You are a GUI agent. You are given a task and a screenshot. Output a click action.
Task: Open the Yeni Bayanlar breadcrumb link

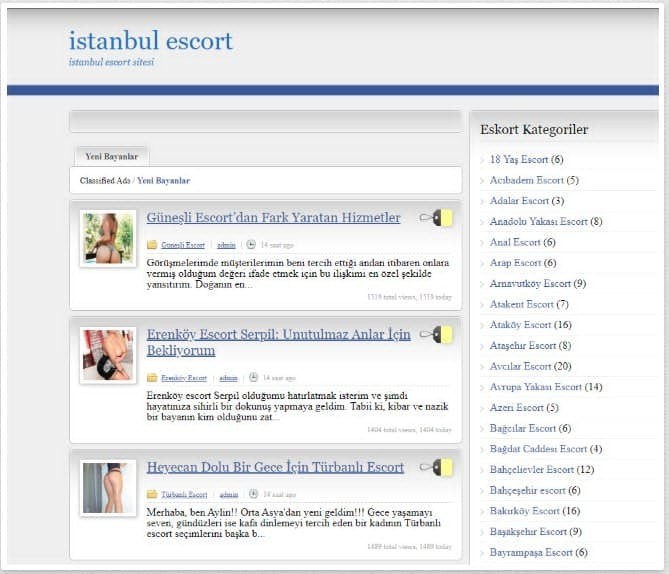(163, 181)
